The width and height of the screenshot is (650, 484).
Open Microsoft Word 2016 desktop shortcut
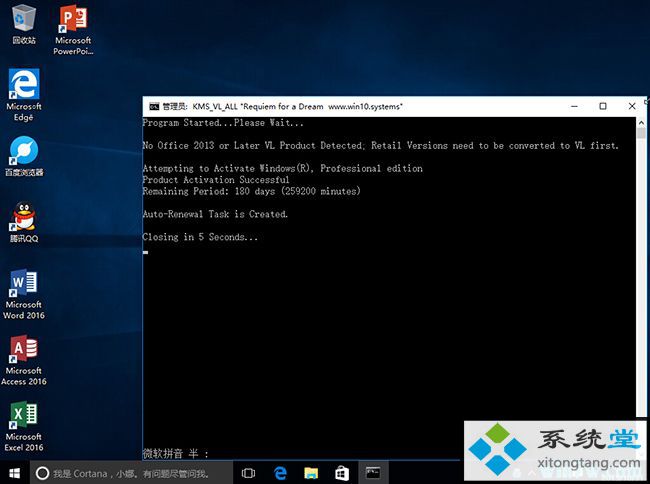point(24,294)
